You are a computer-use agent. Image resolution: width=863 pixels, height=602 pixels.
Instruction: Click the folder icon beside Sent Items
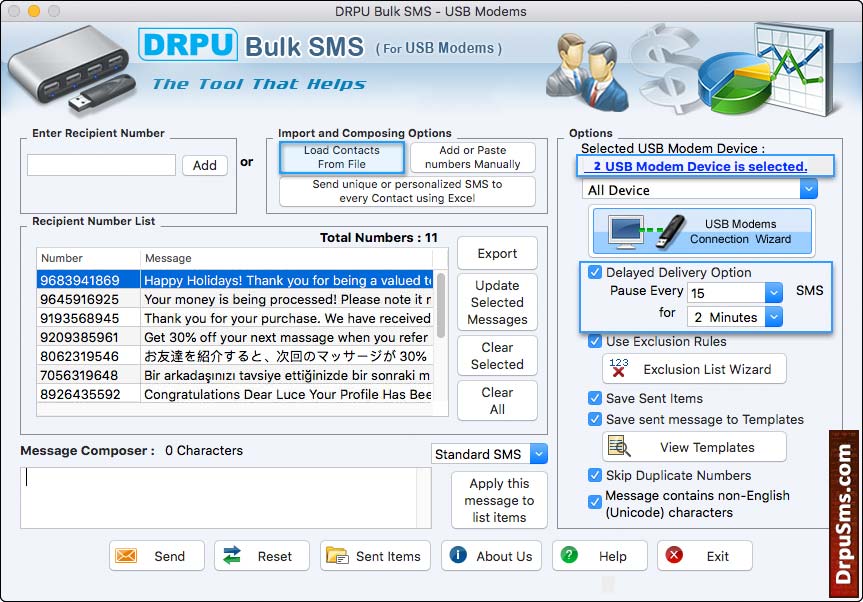coord(337,556)
